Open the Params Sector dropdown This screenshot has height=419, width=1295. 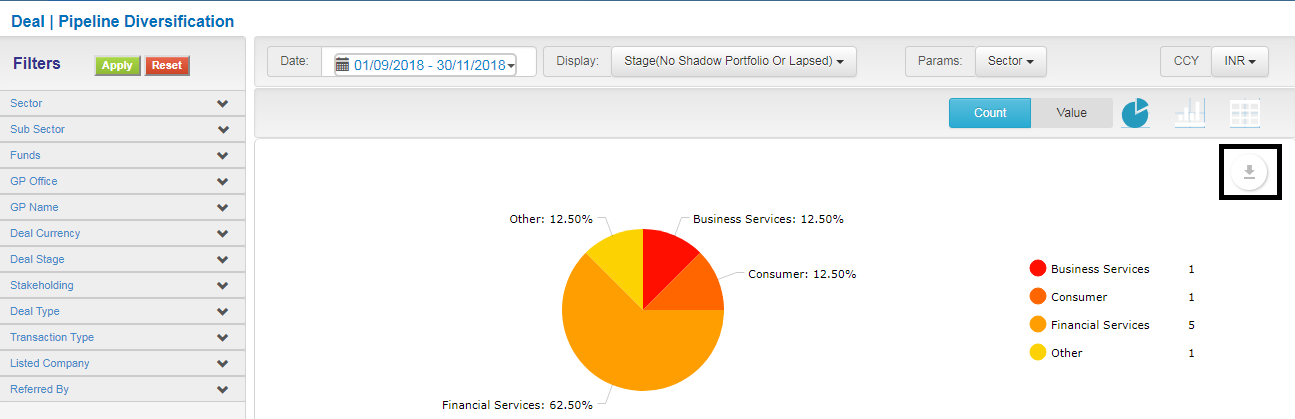tap(1010, 61)
